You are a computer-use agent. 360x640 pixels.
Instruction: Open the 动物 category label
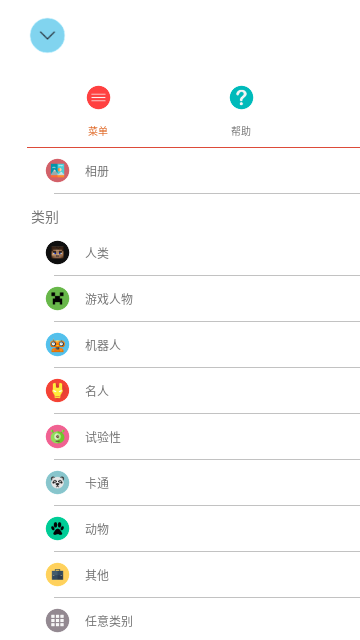tap(97, 529)
